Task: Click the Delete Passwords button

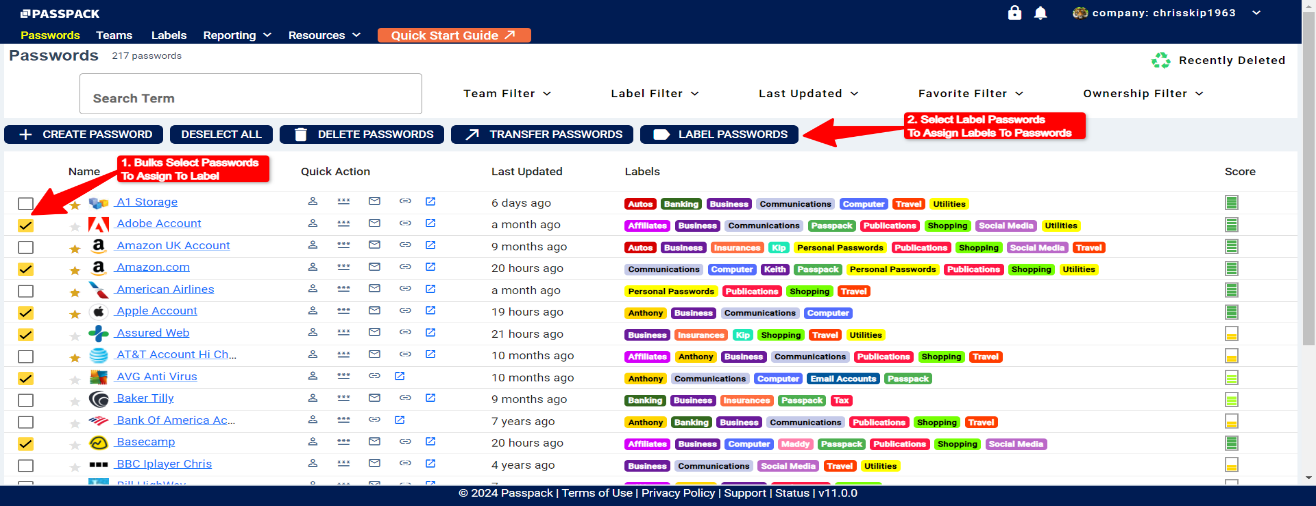Action: point(362,134)
